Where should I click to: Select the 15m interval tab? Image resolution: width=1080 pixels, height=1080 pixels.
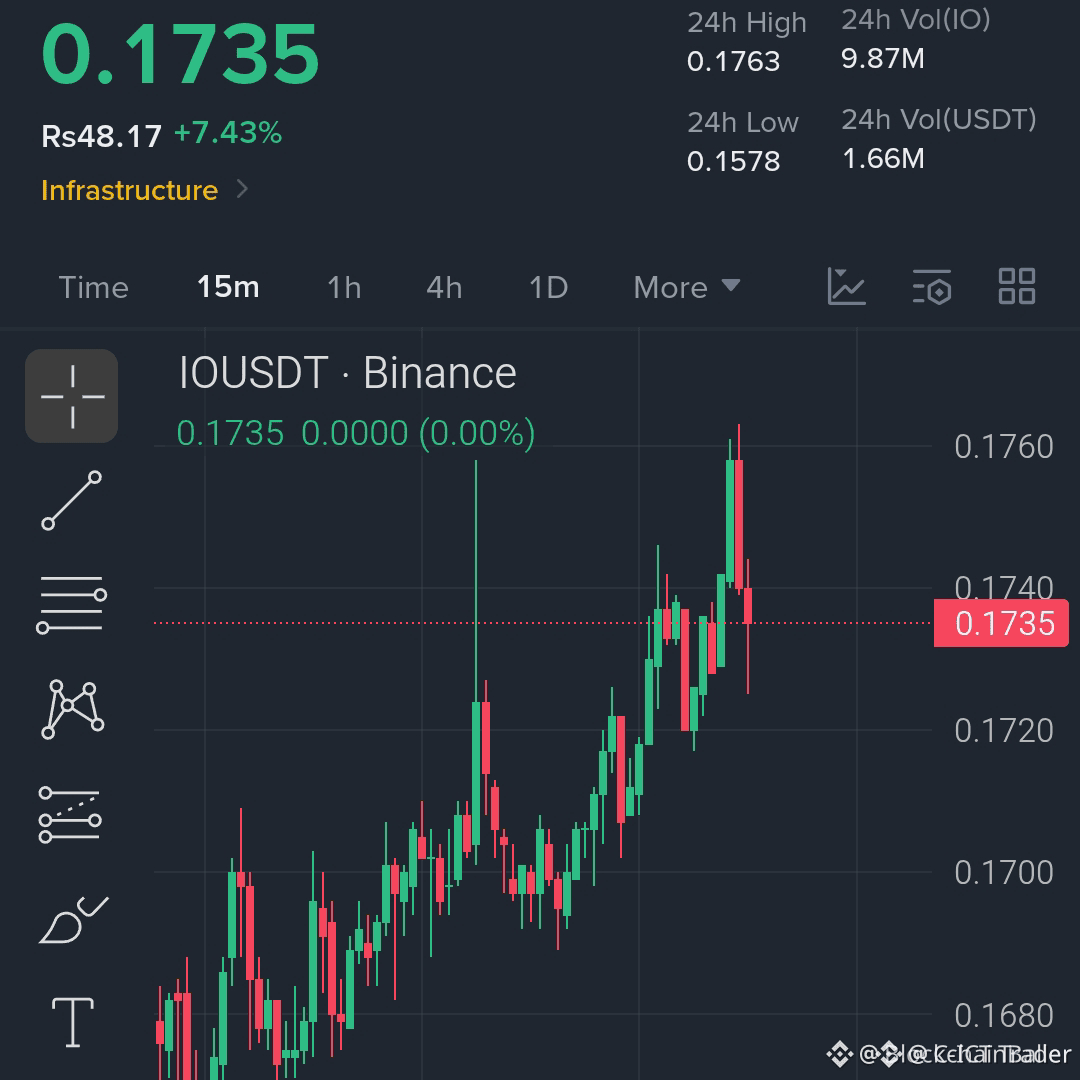coord(228,287)
